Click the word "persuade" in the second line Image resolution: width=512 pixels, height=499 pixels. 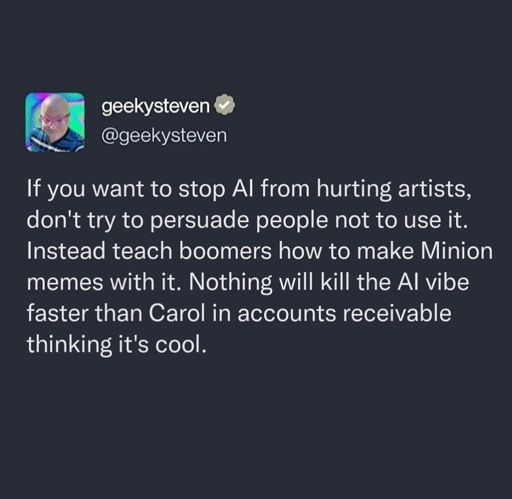point(200,221)
